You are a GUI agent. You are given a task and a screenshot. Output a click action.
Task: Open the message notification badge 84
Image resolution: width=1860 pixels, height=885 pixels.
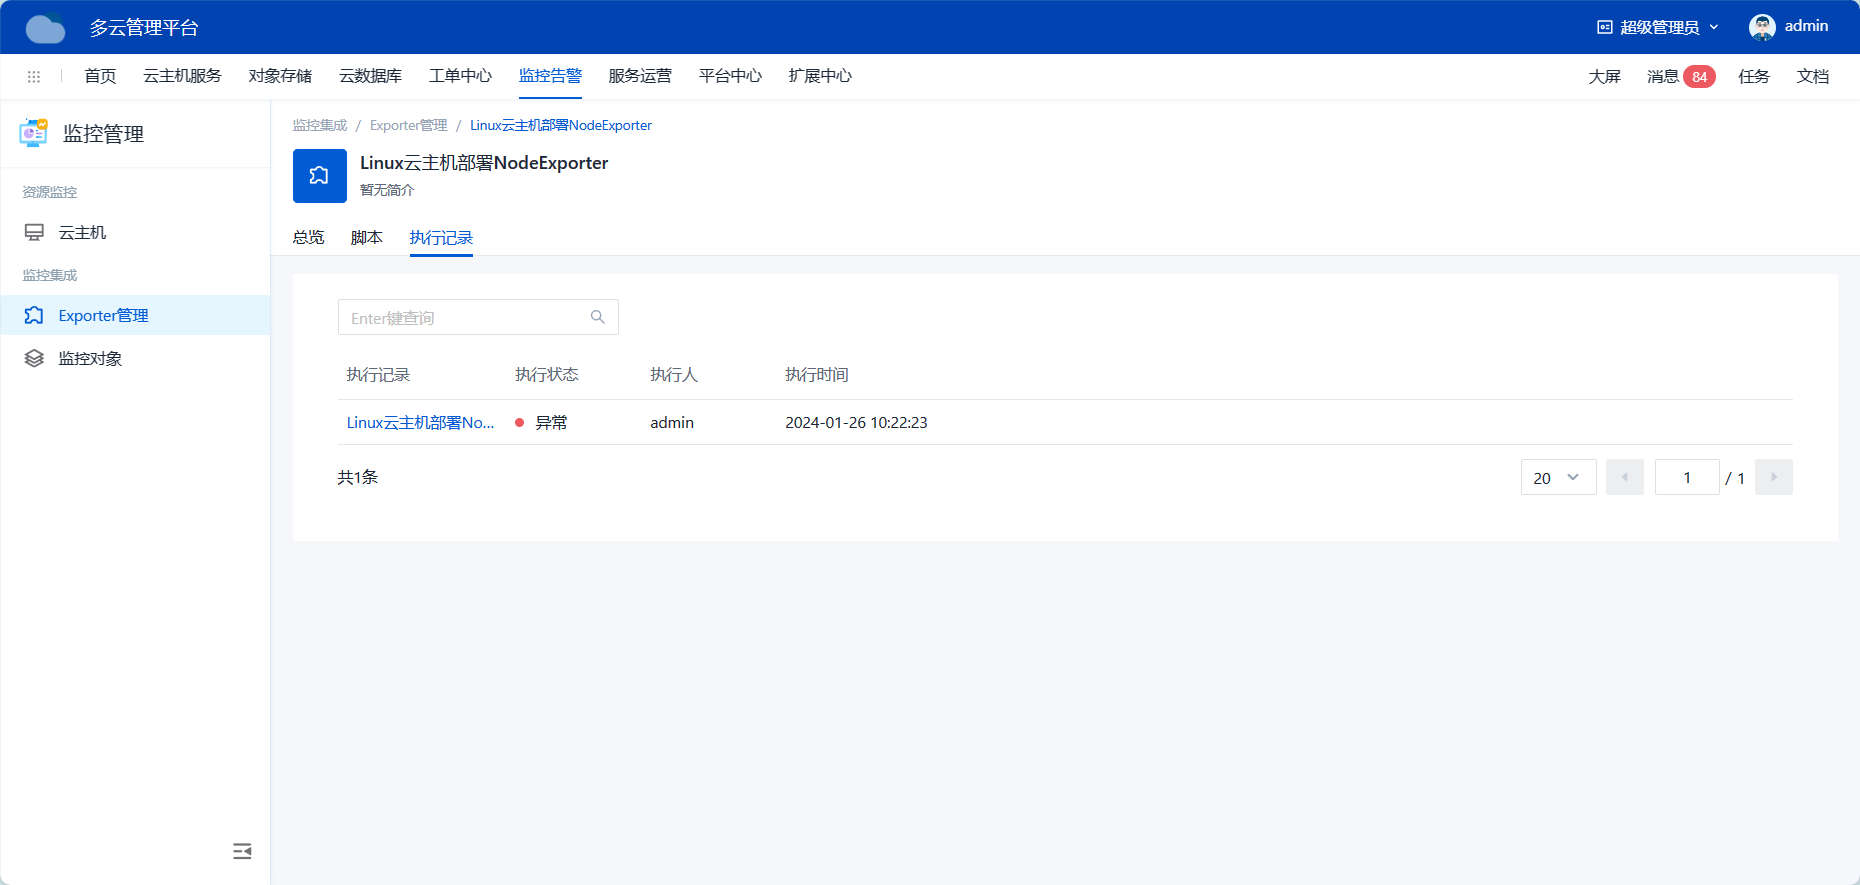point(1698,77)
